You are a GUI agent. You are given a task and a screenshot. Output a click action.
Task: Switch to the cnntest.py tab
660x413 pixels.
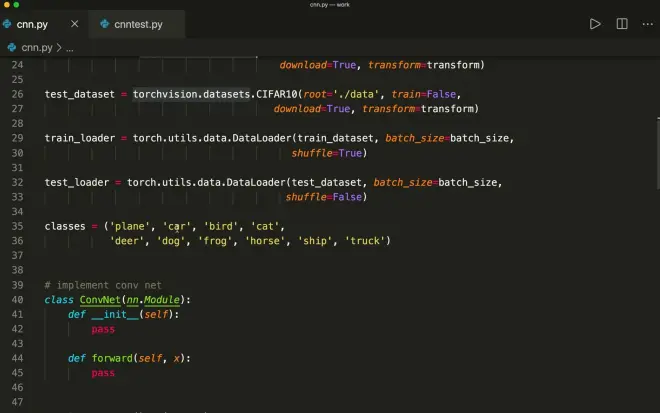pos(137,24)
